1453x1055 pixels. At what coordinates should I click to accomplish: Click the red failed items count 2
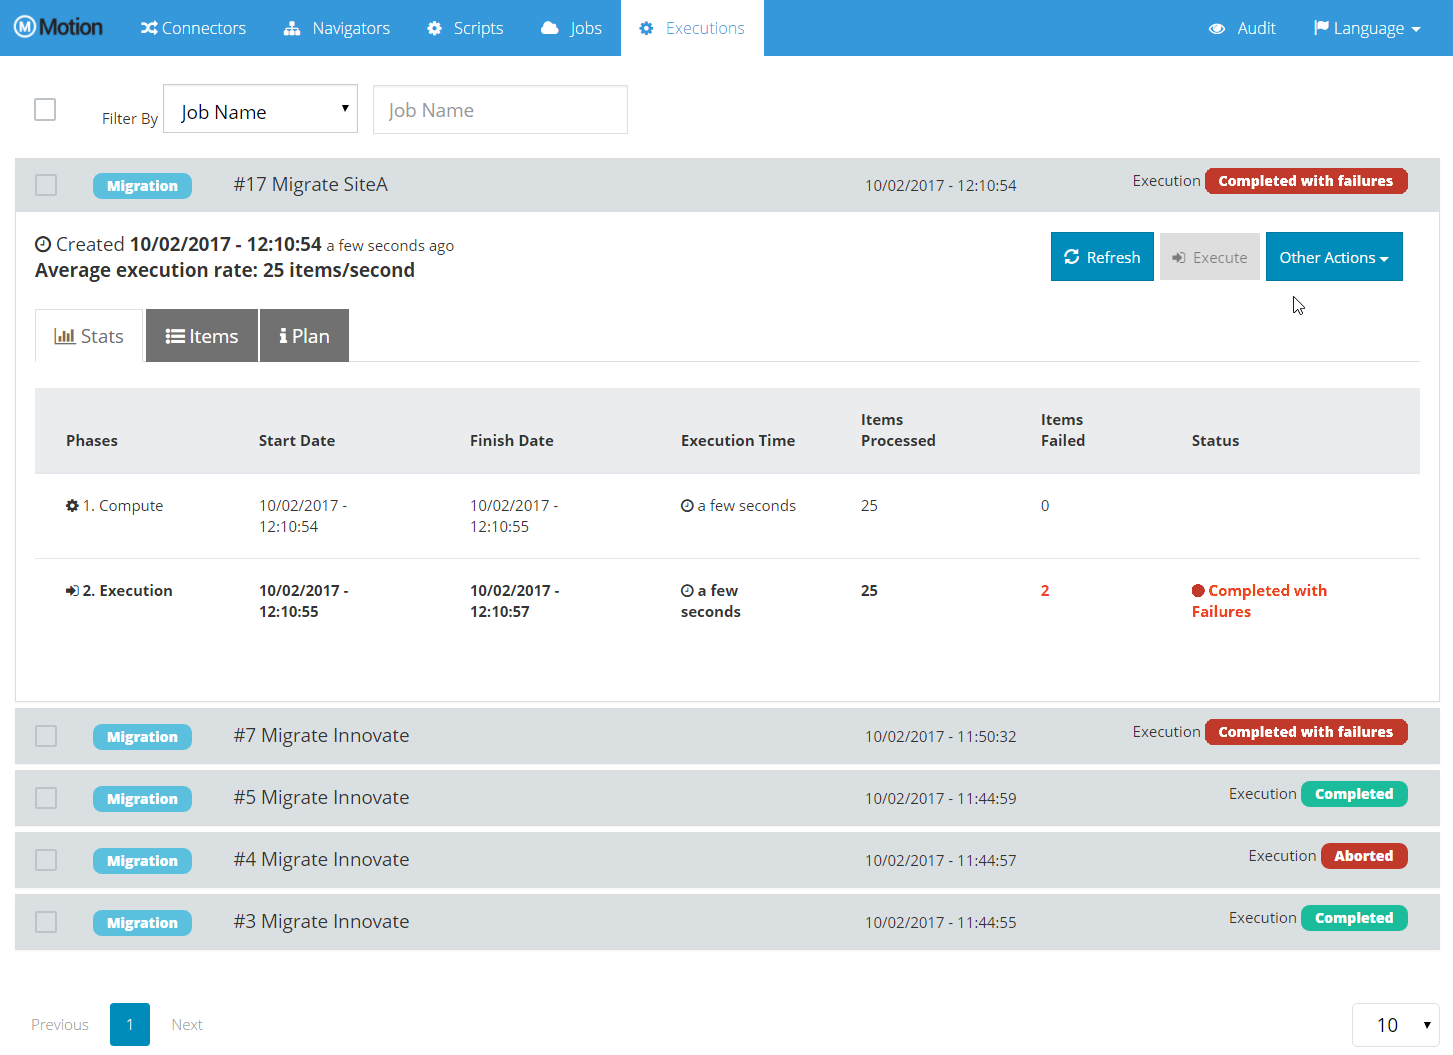click(1045, 591)
